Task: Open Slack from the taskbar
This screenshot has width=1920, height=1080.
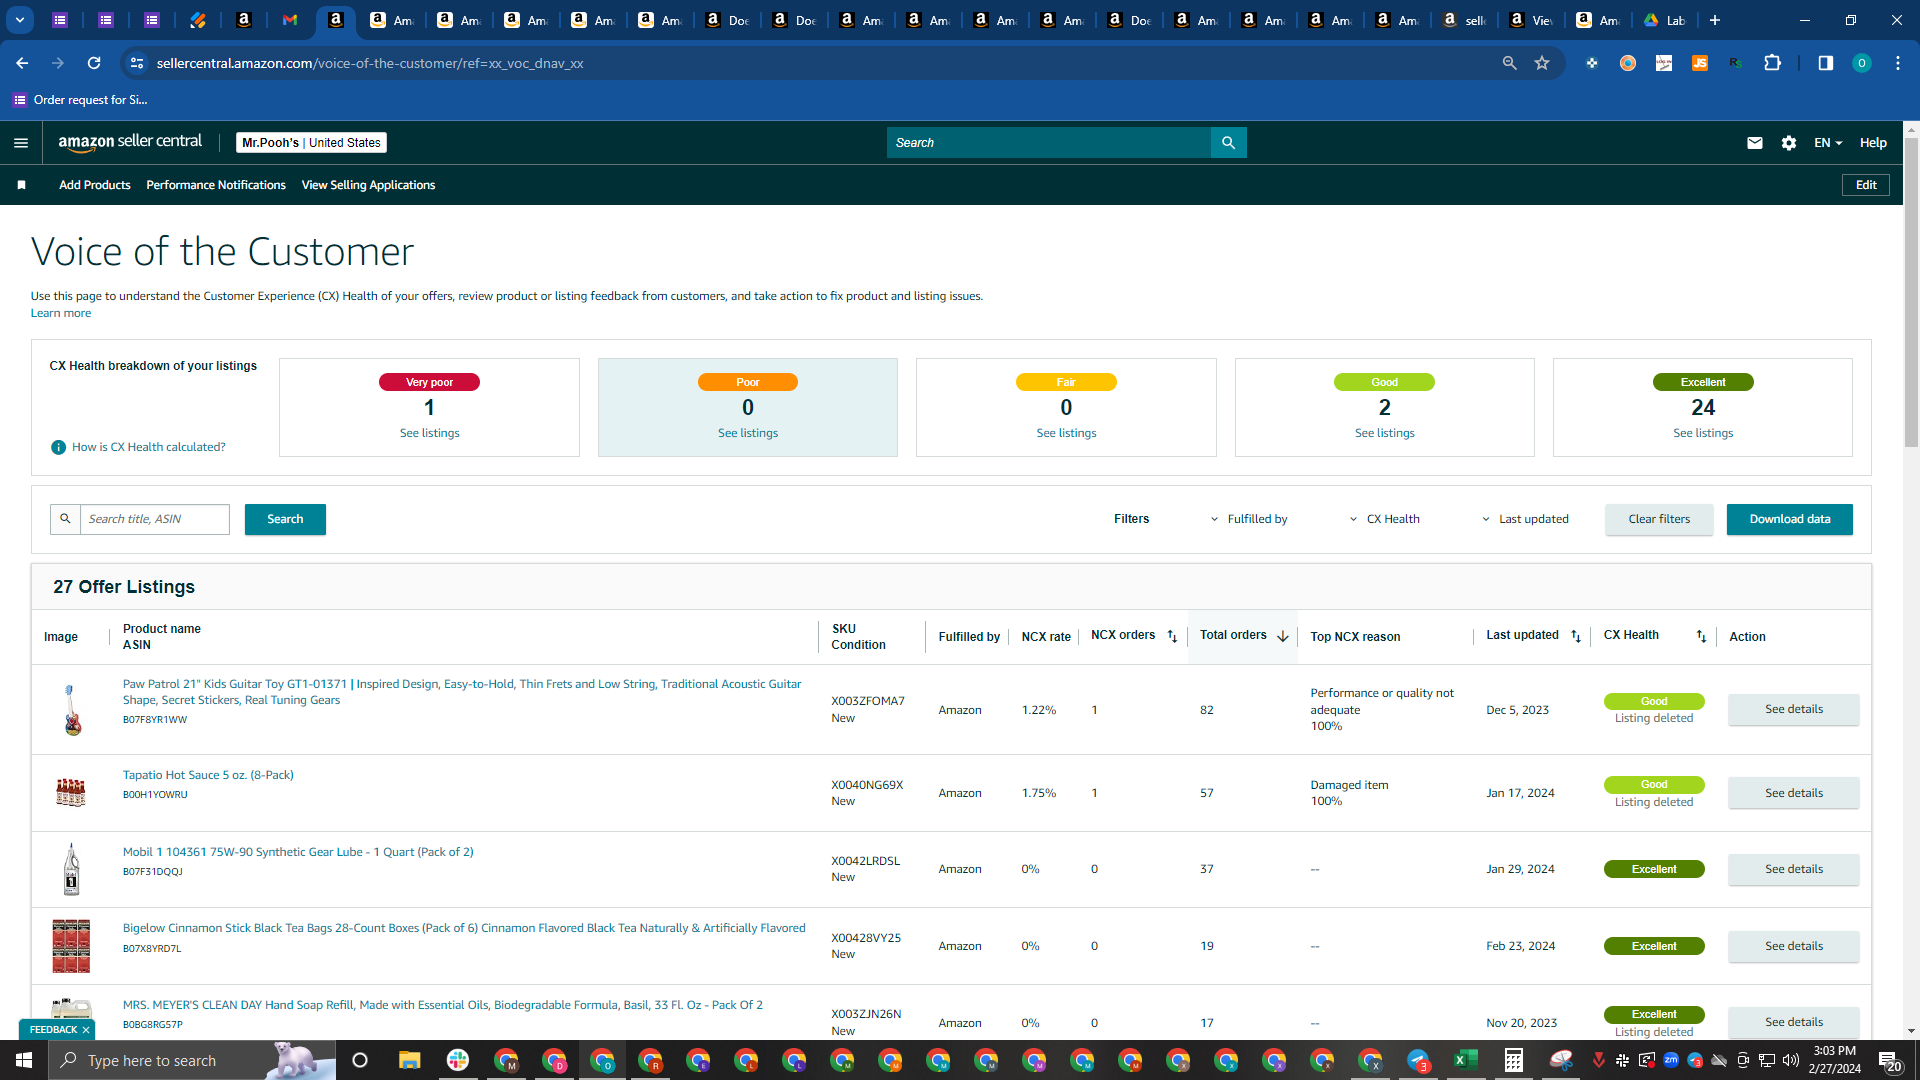Action: pyautogui.click(x=458, y=1060)
